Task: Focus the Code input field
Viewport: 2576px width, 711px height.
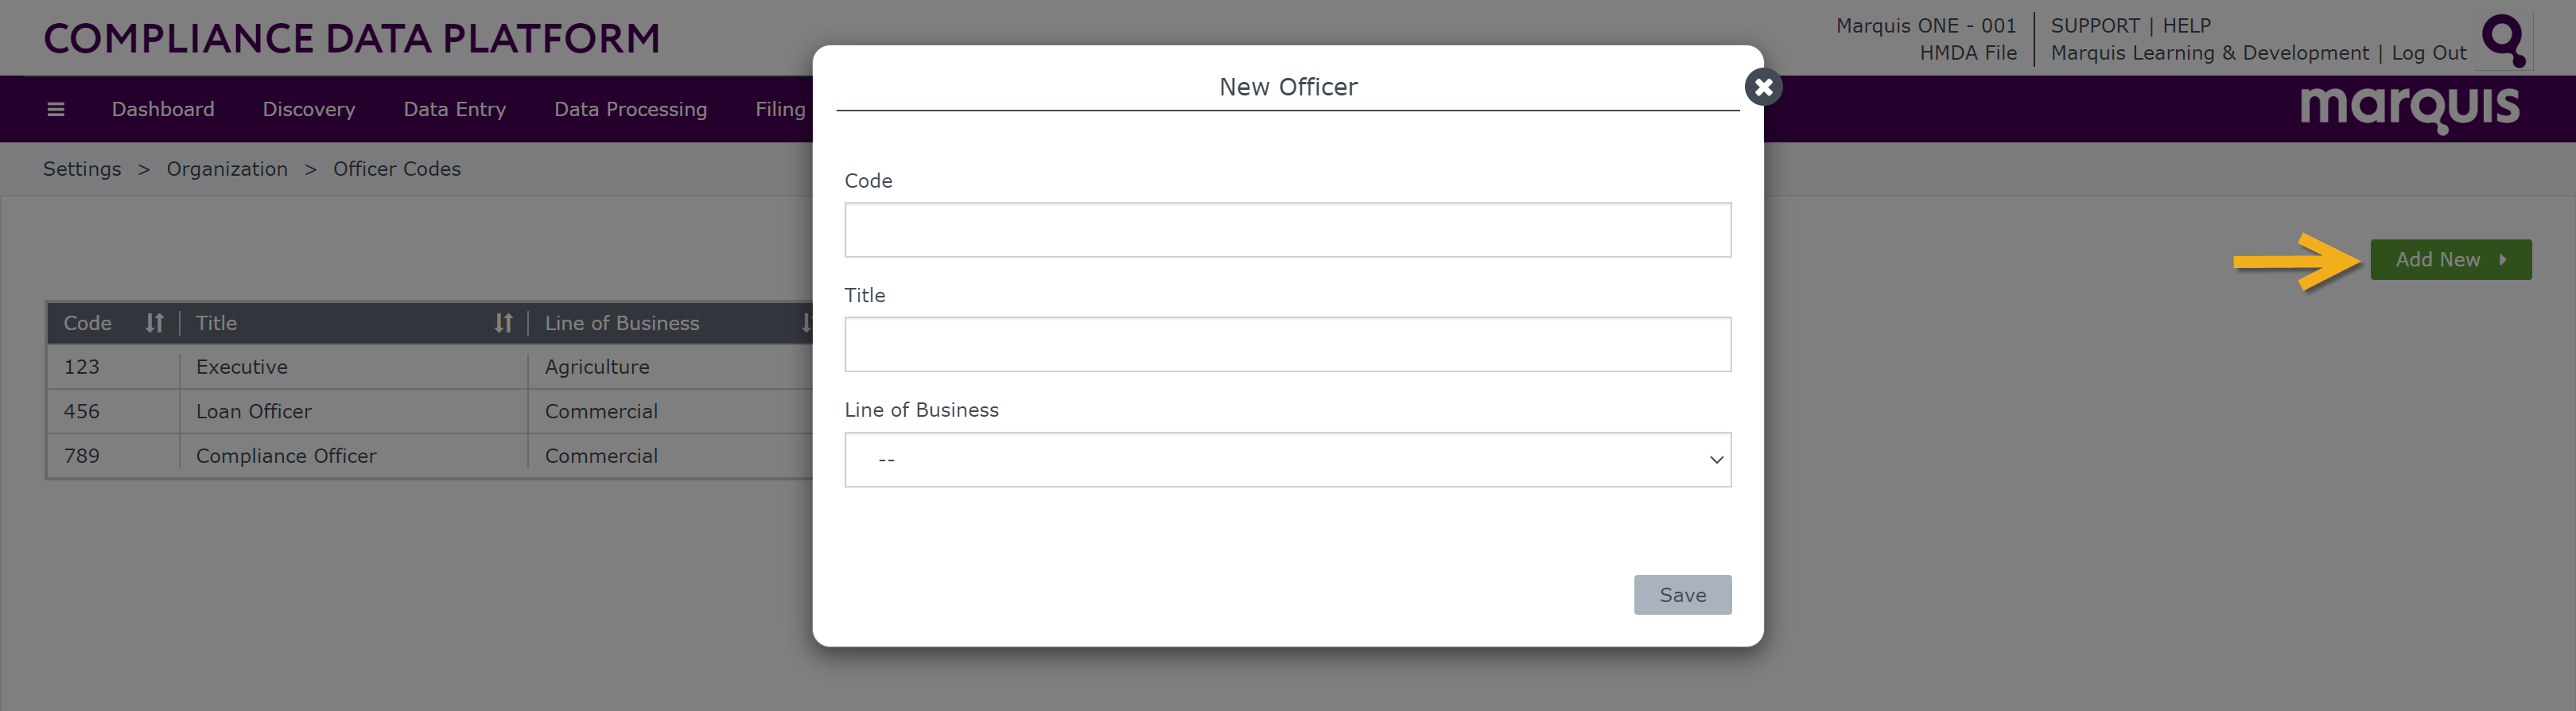Action: point(1287,230)
